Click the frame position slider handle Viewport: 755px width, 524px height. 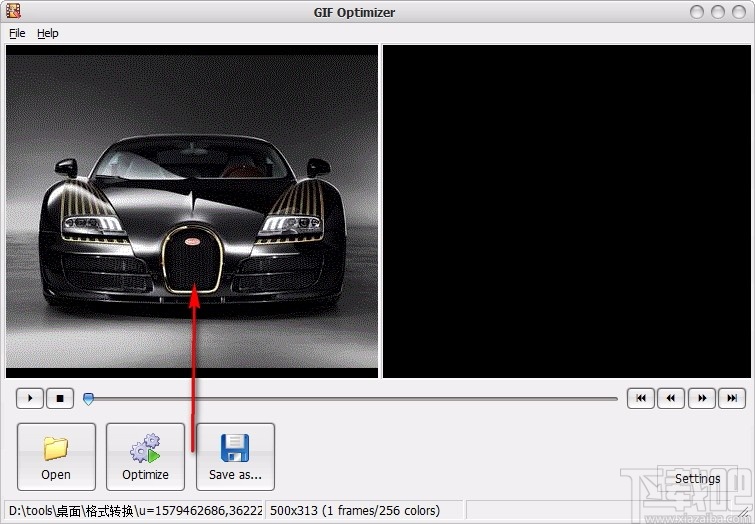(89, 399)
